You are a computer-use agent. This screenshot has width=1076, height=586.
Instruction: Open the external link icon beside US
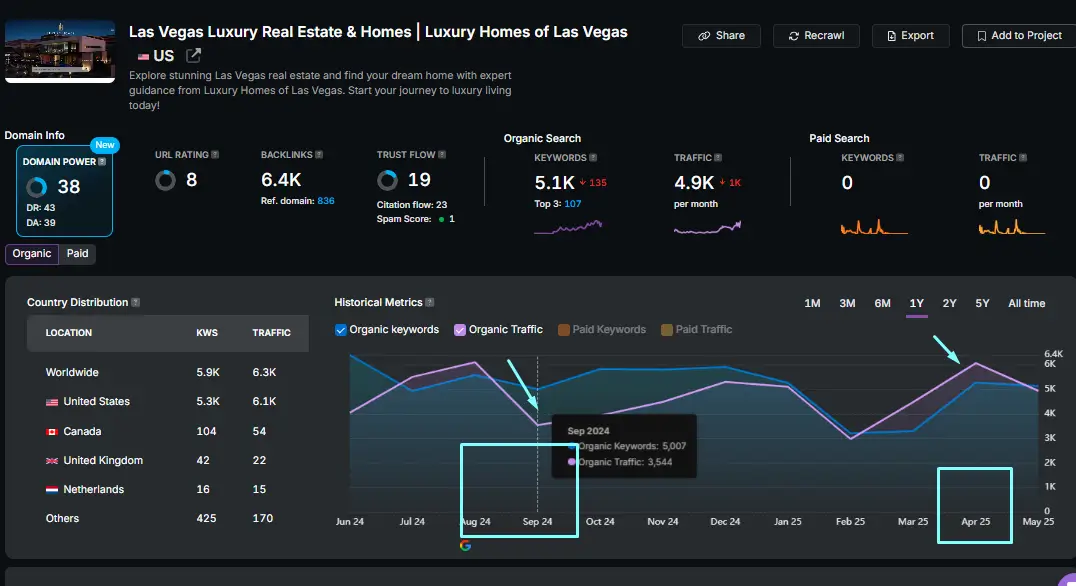click(194, 55)
